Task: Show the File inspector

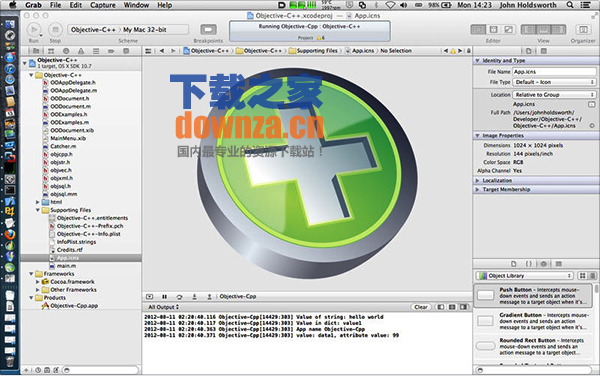Action: coord(528,51)
